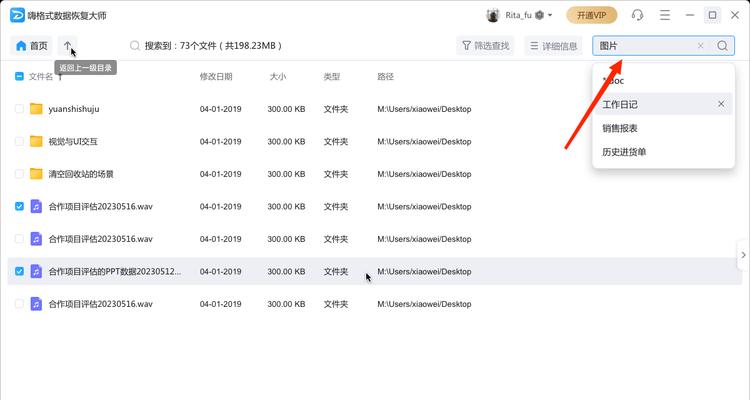The image size is (750, 400).
Task: Sort by the 类型 column header
Action: coord(331,77)
